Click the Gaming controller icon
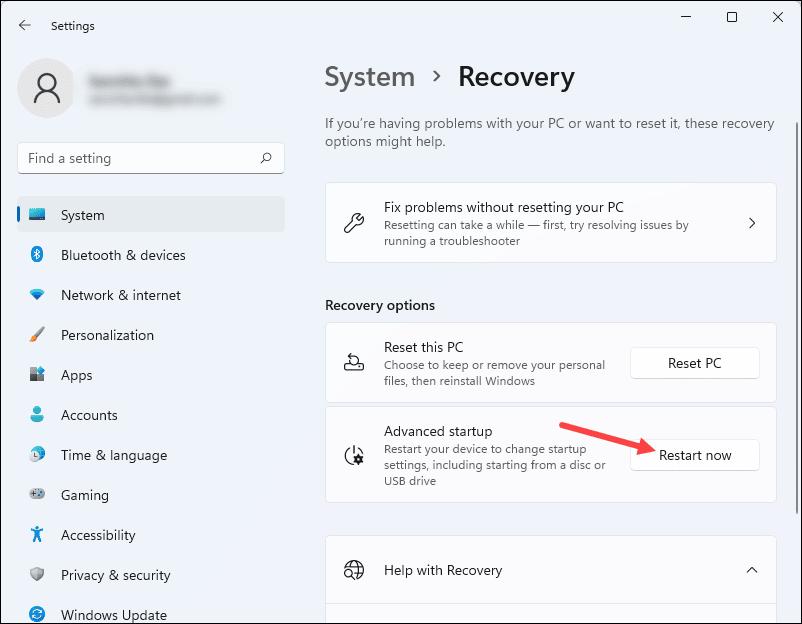Screen dimensions: 802x624 click(x=37, y=494)
